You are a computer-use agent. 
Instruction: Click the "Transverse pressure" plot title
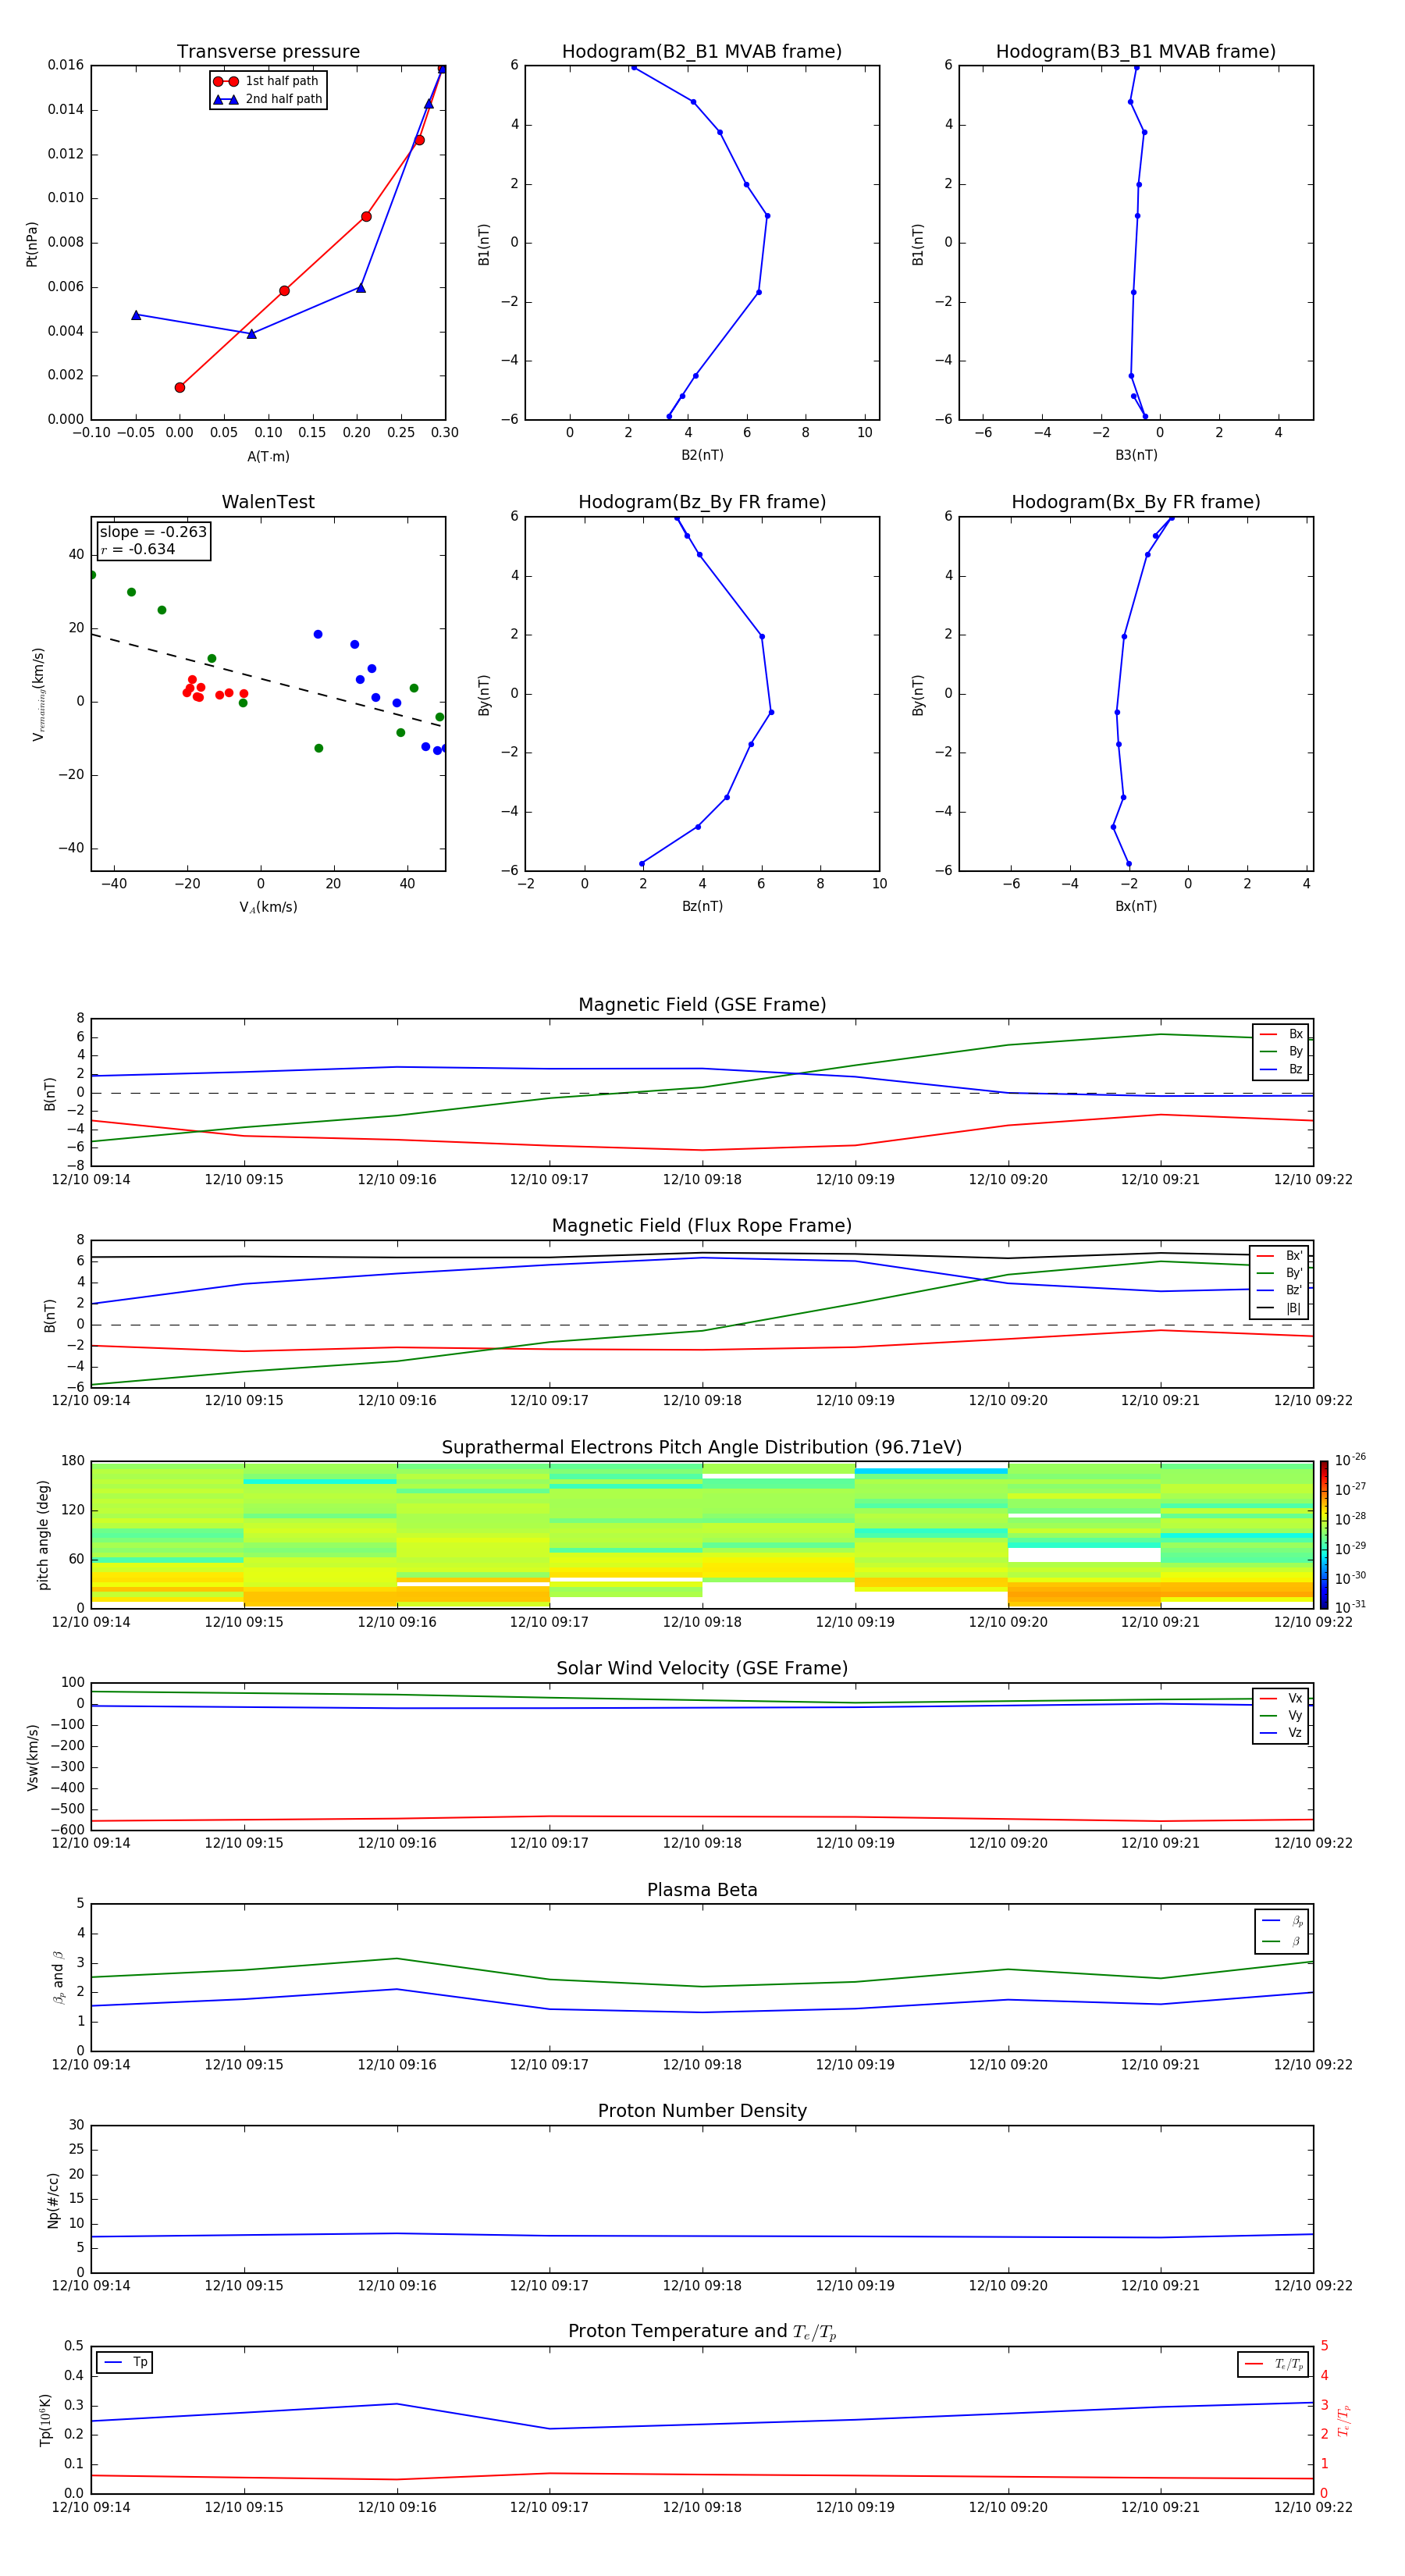click(268, 51)
